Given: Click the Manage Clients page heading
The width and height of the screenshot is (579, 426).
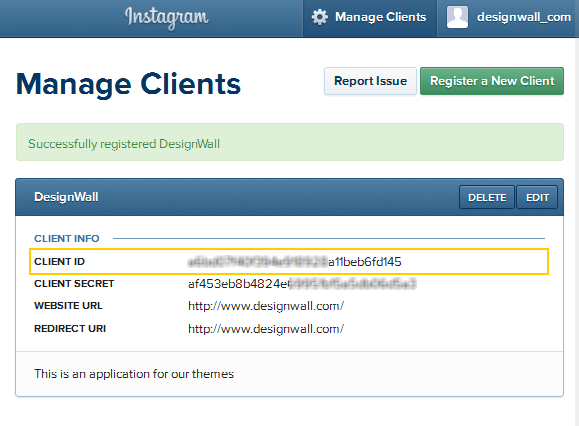Looking at the screenshot, I should [x=129, y=84].
